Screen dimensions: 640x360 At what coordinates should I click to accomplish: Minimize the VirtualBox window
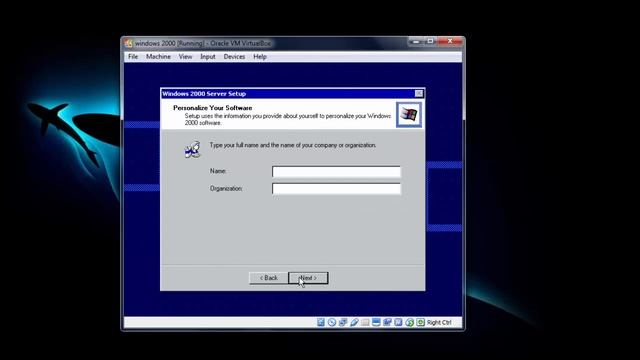coord(416,41)
